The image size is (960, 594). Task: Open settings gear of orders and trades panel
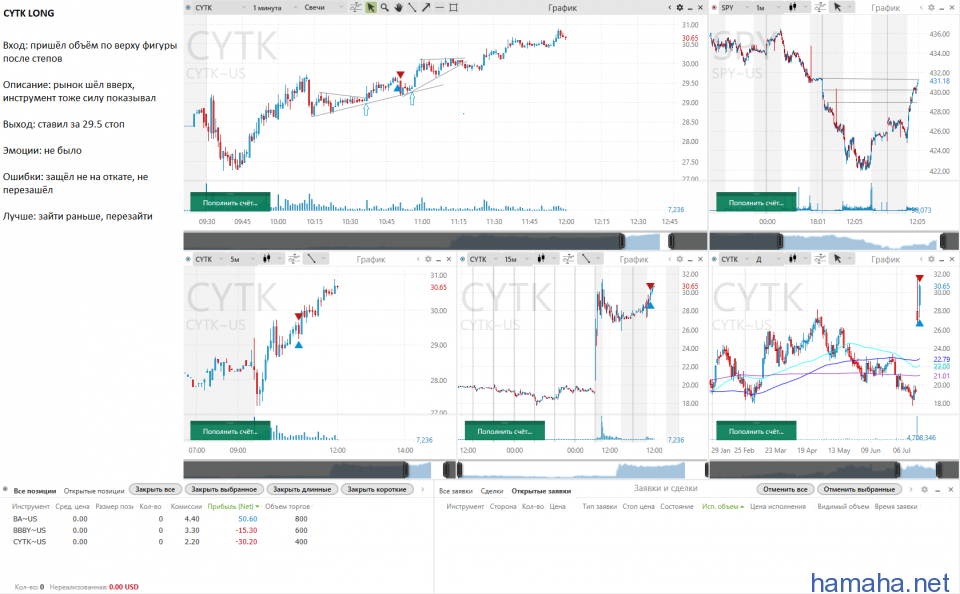point(924,489)
